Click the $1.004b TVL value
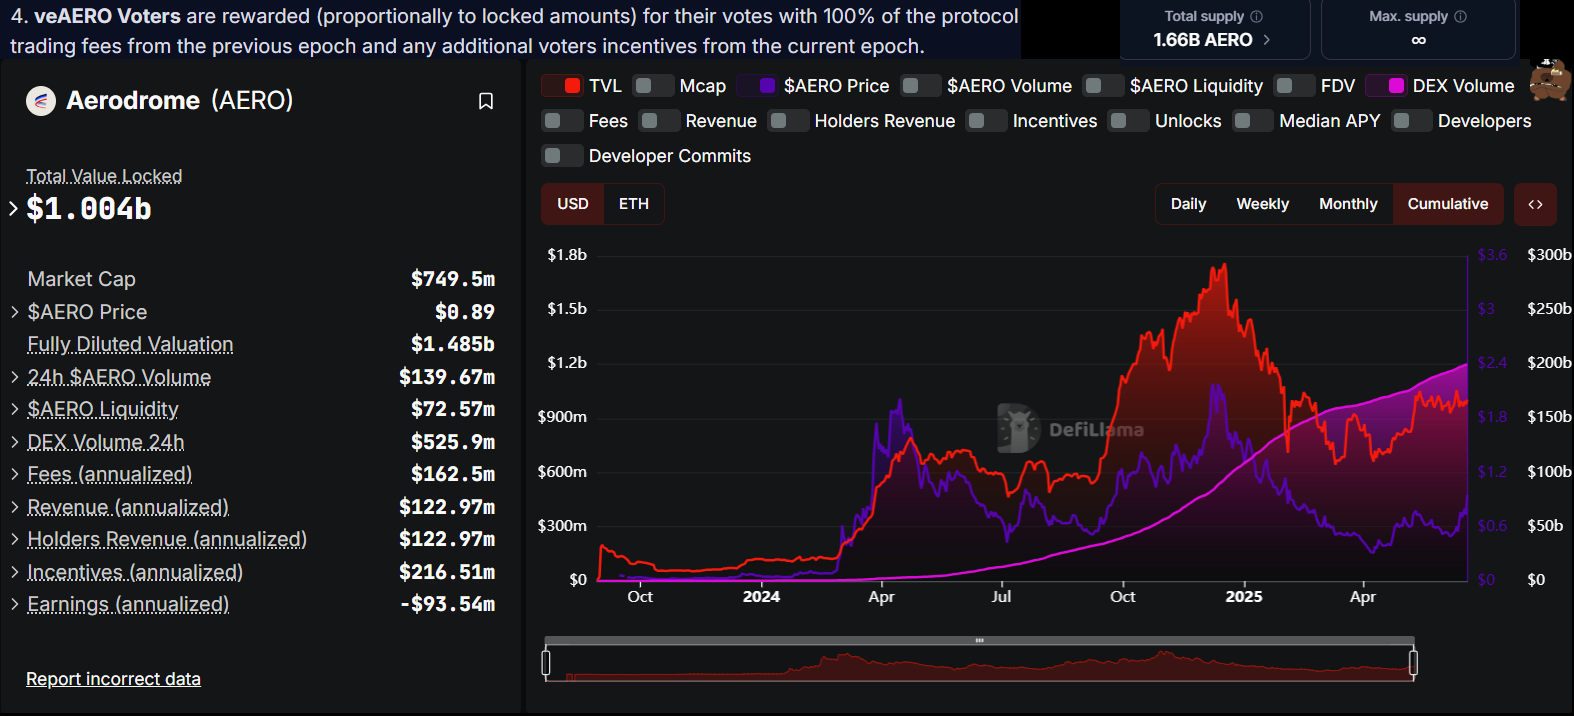 89,209
